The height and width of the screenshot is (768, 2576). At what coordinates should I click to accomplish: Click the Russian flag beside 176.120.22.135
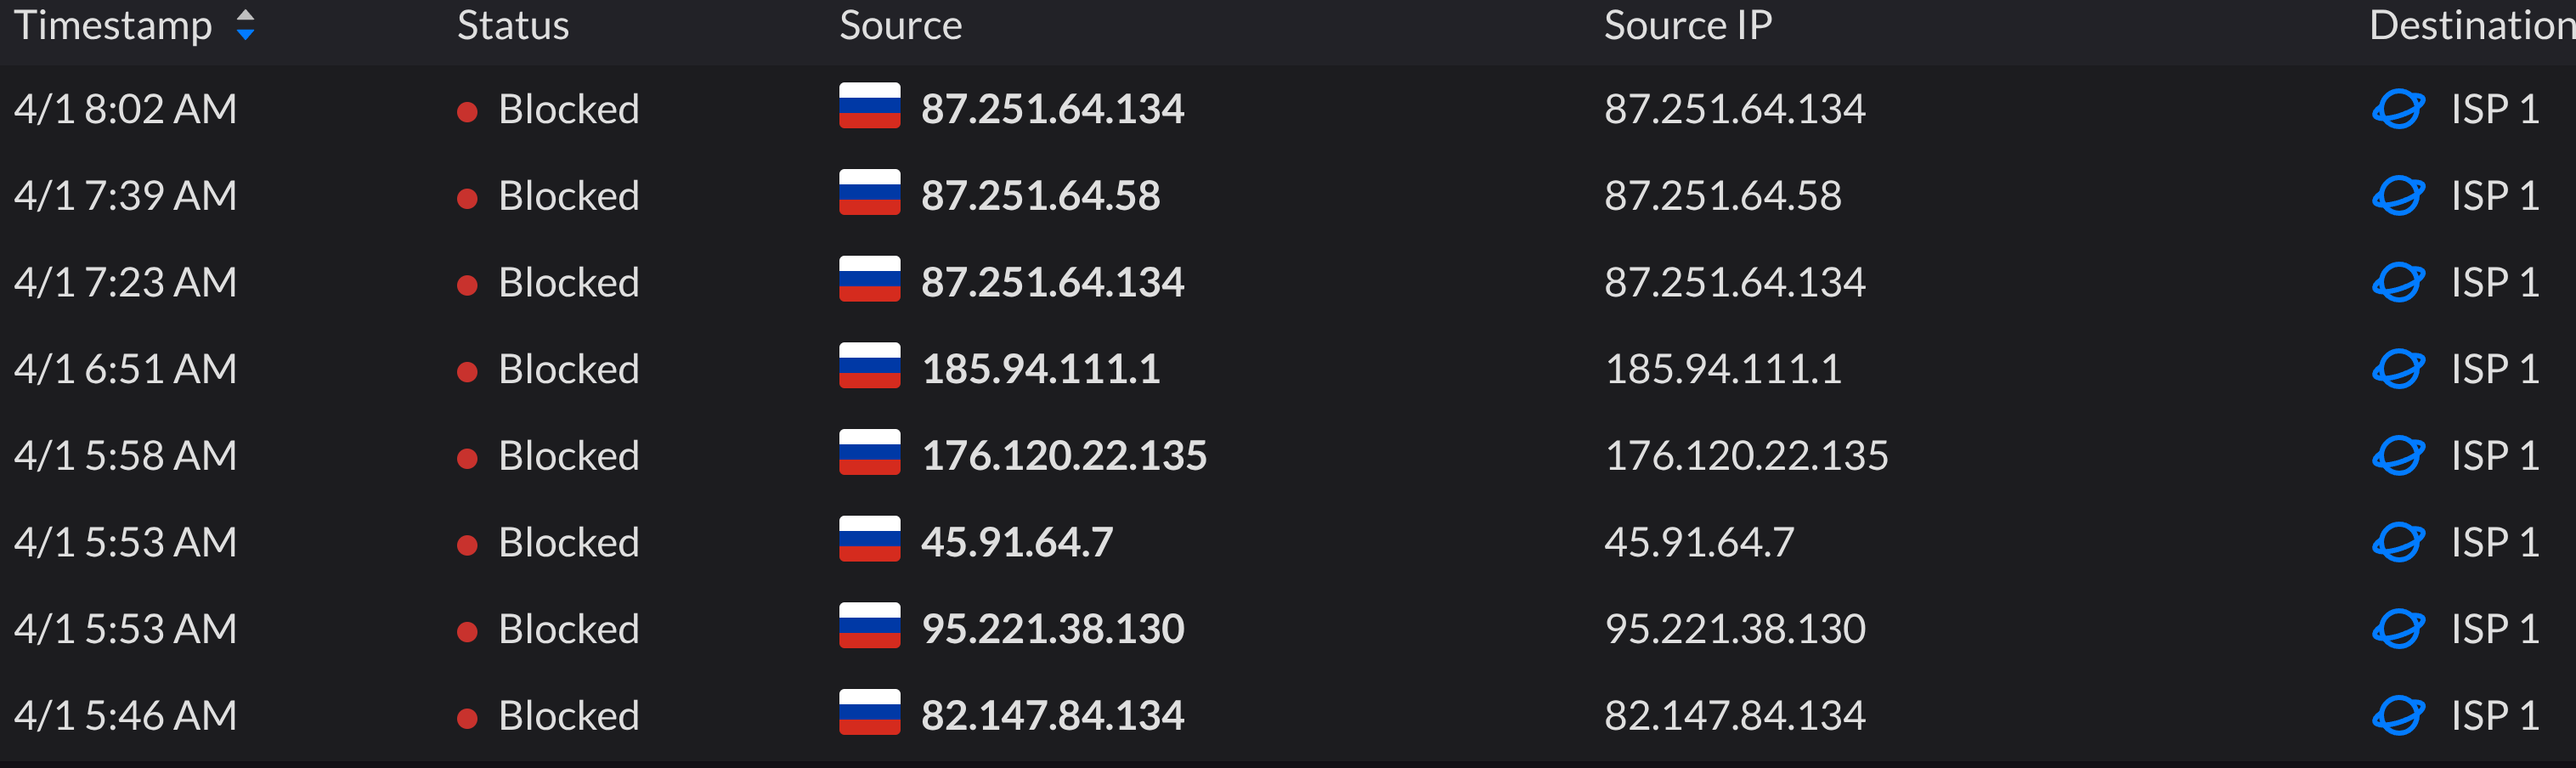869,453
